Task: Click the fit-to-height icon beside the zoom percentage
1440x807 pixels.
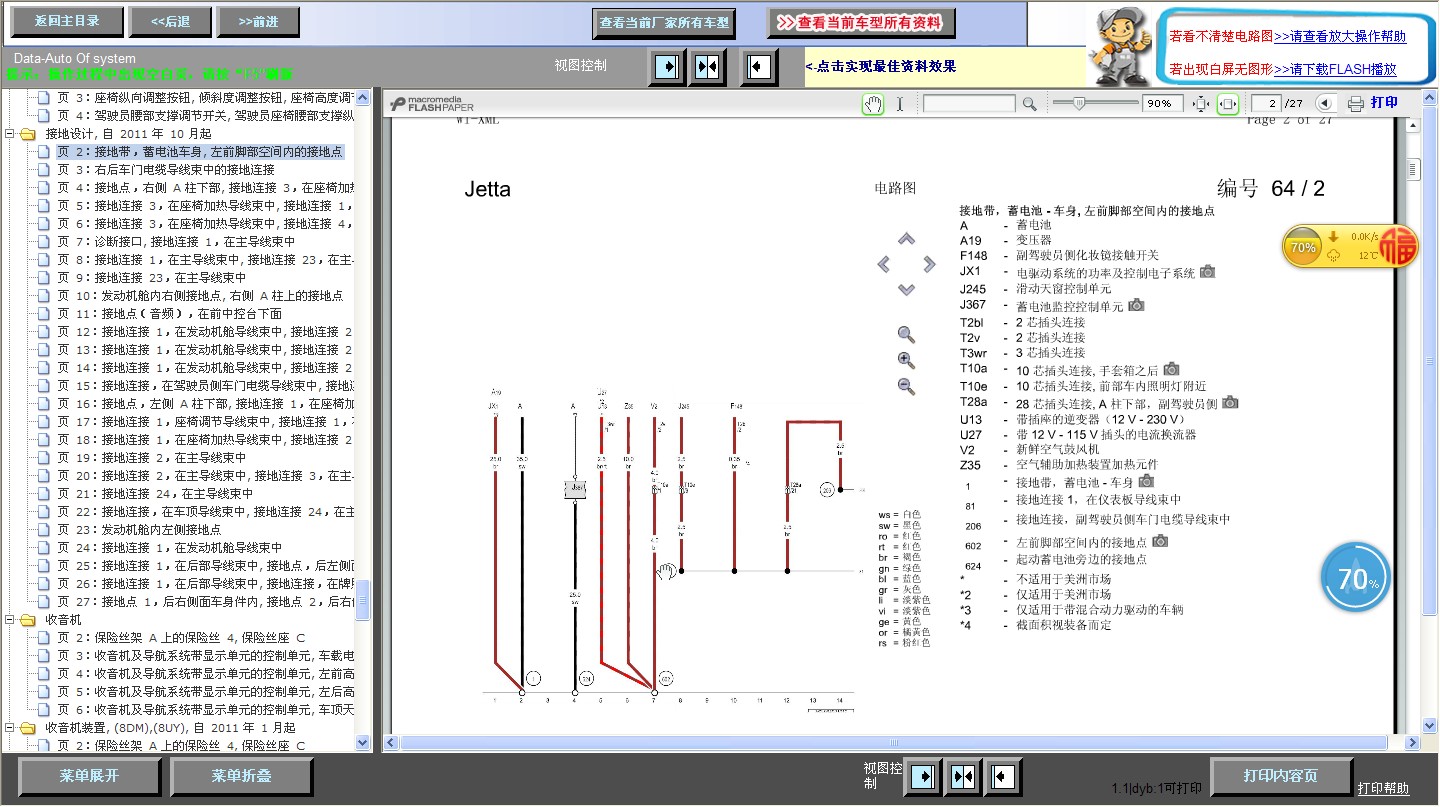Action: pos(1201,103)
